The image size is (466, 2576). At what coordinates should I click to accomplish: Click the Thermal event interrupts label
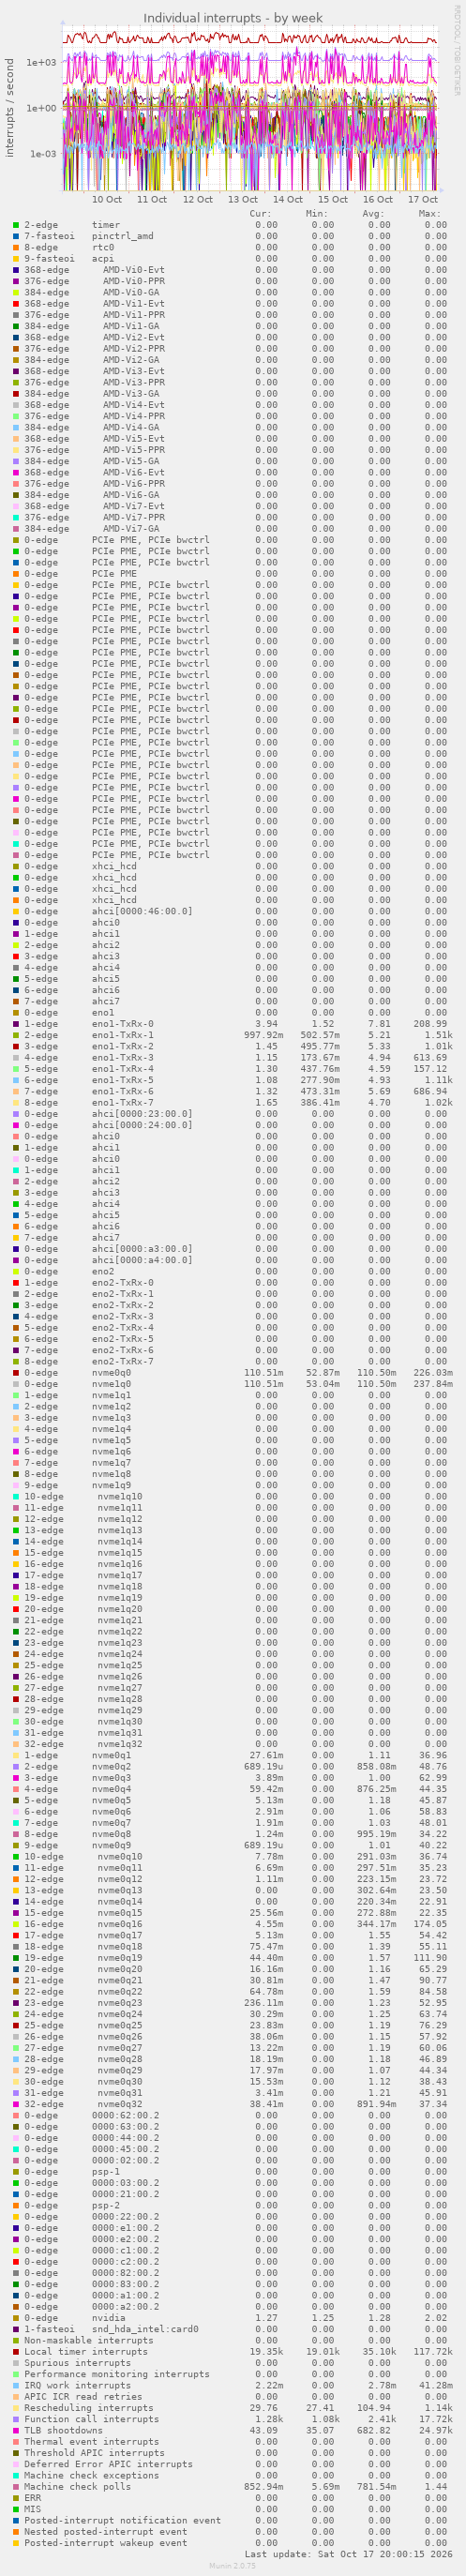(92, 2441)
